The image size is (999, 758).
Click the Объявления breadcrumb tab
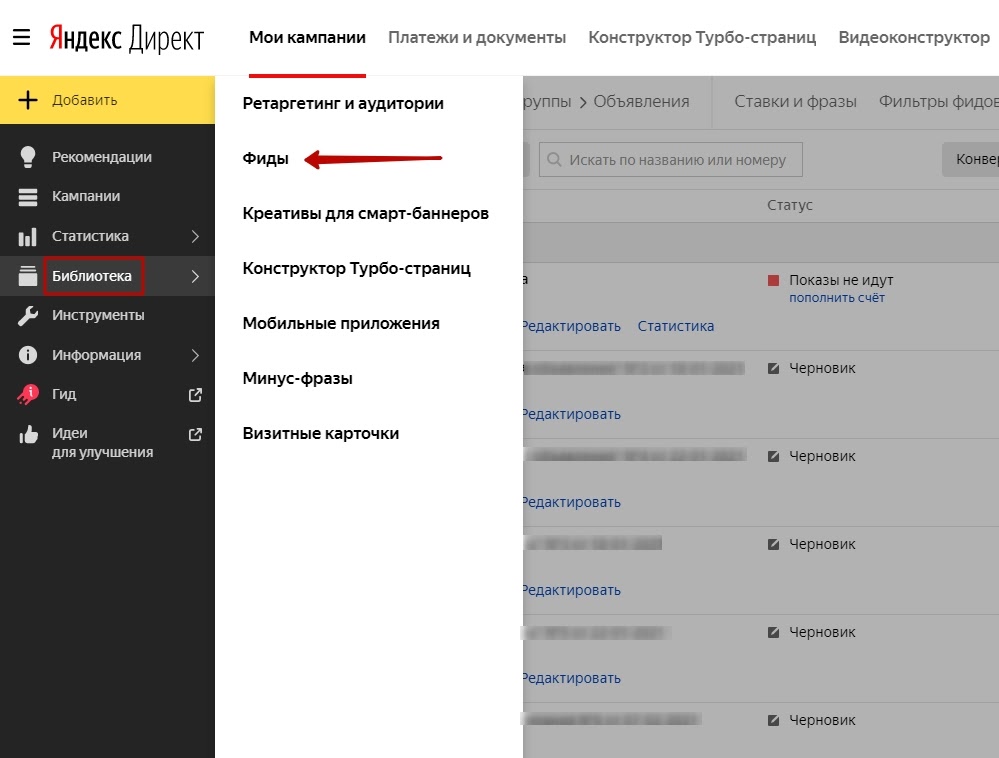(641, 102)
